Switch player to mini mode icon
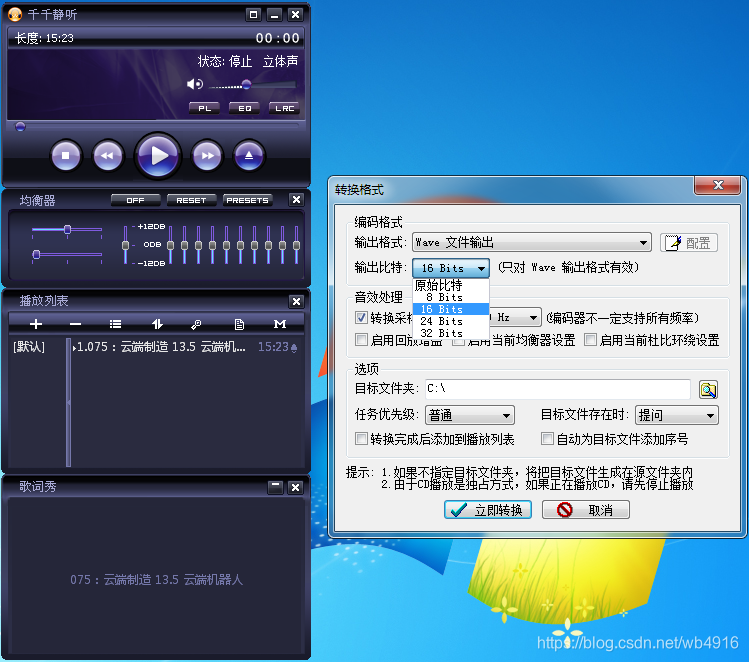The image size is (749, 662). click(x=253, y=15)
